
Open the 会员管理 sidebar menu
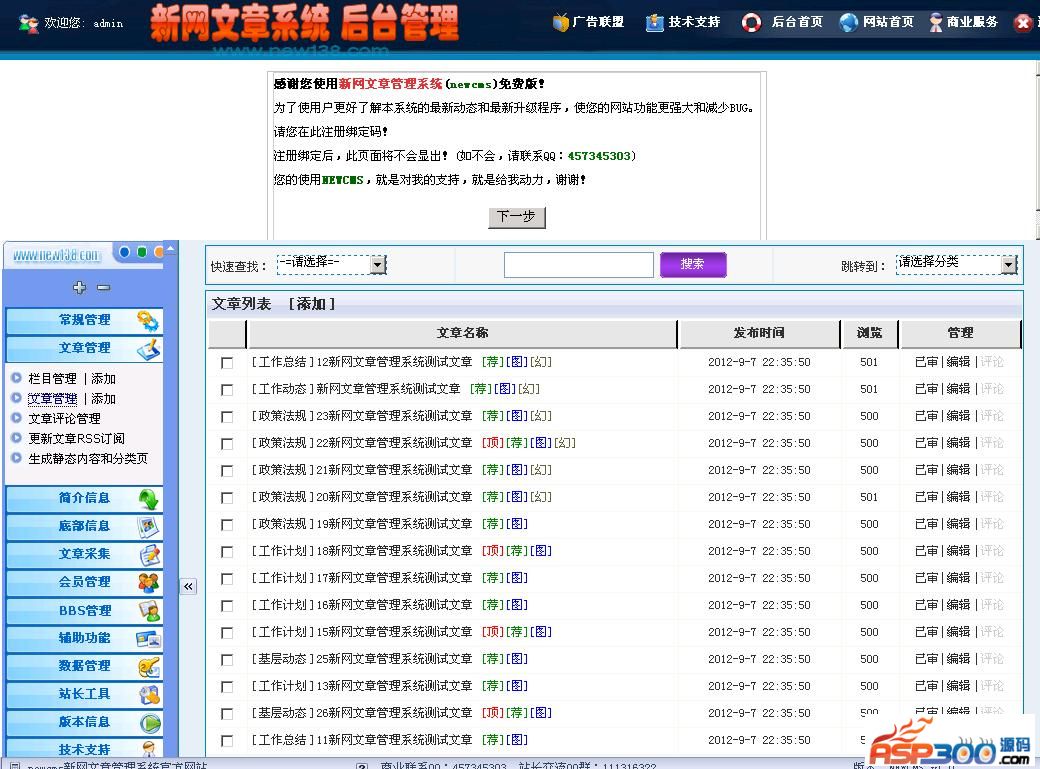click(84, 582)
